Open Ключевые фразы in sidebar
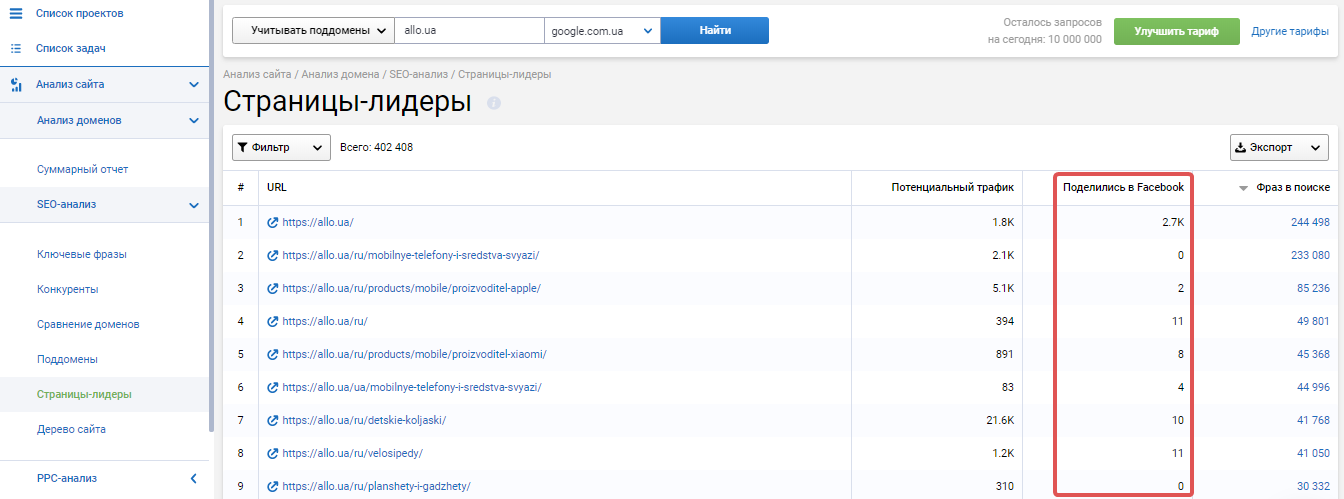Viewport: 1344px width, 499px height. click(82, 254)
